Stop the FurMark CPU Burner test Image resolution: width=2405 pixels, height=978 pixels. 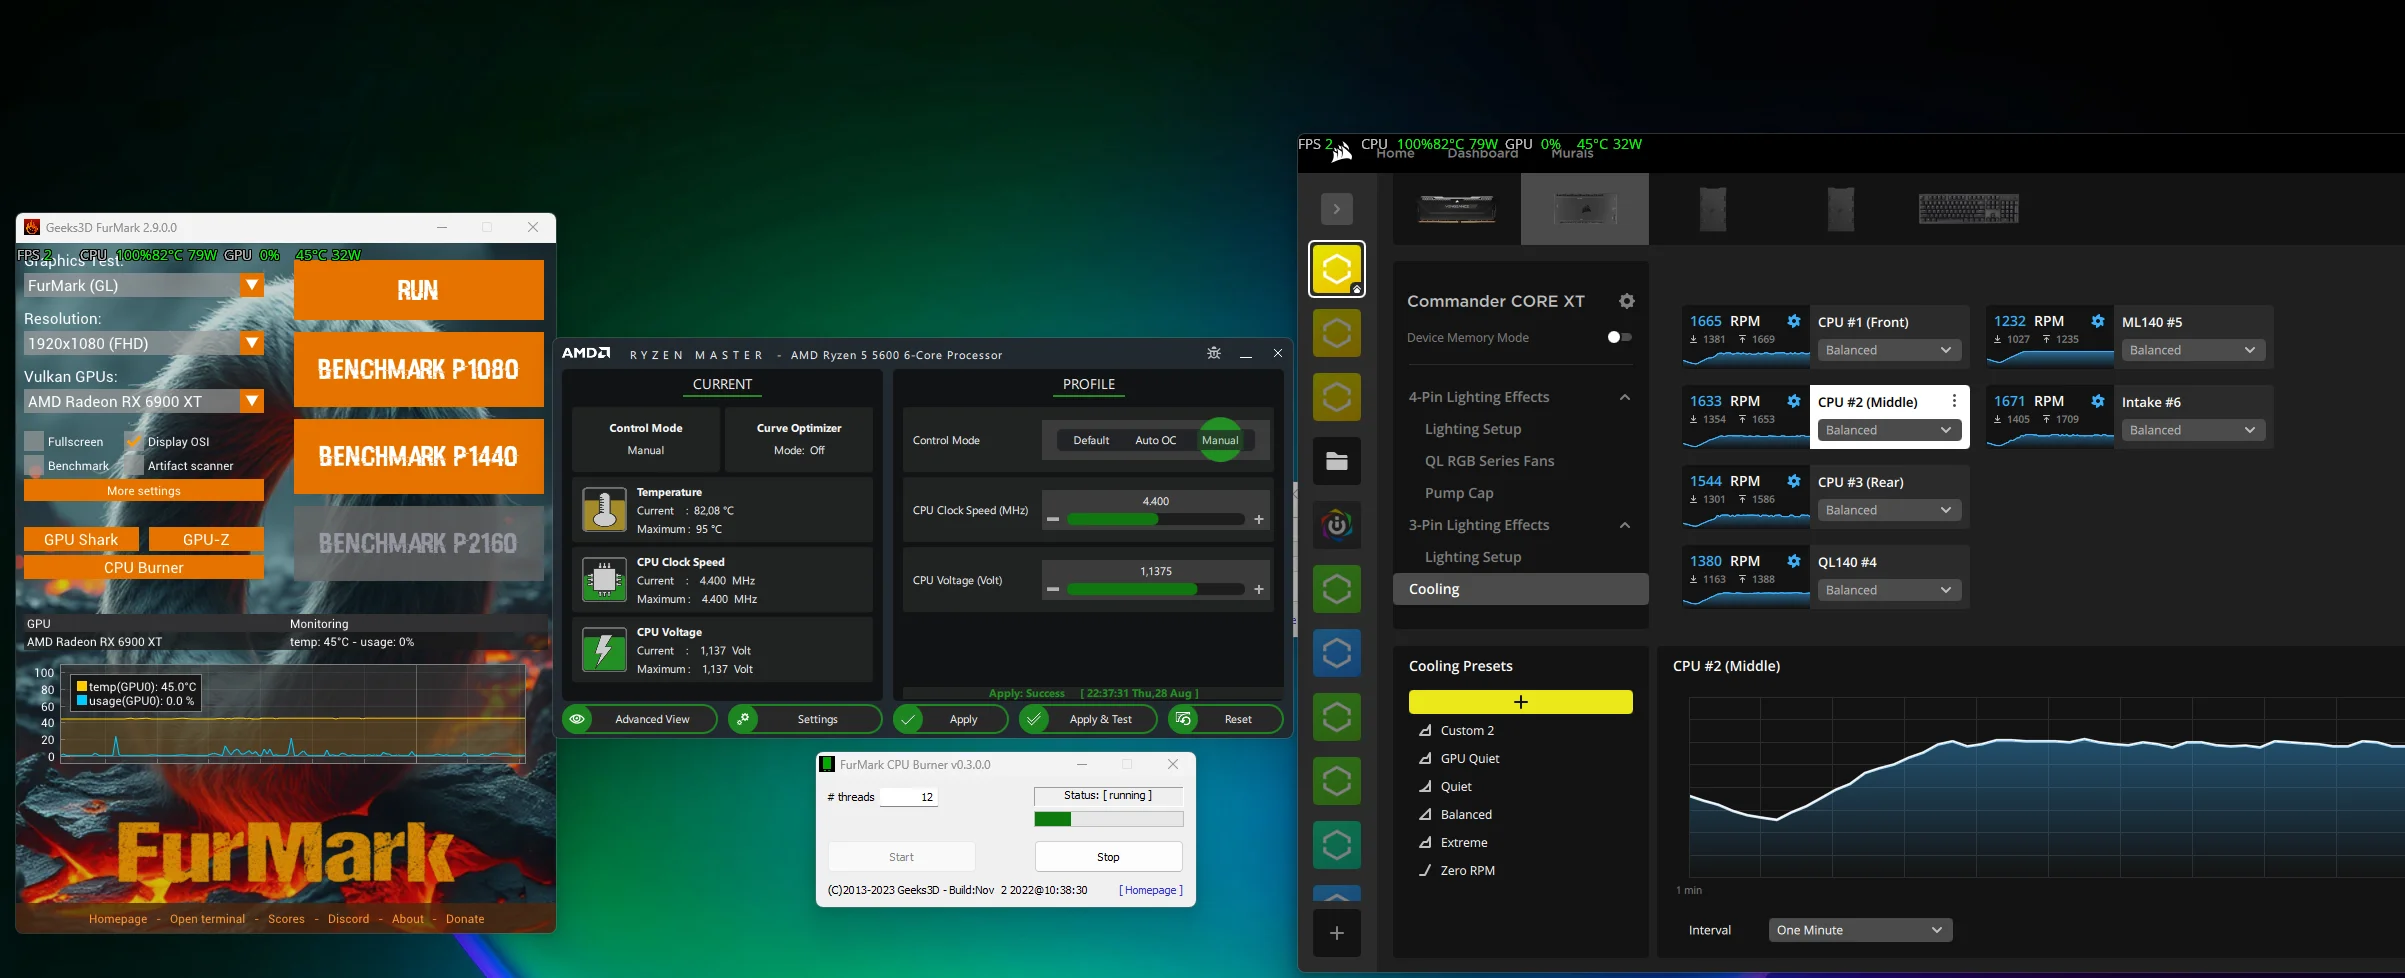[1108, 857]
